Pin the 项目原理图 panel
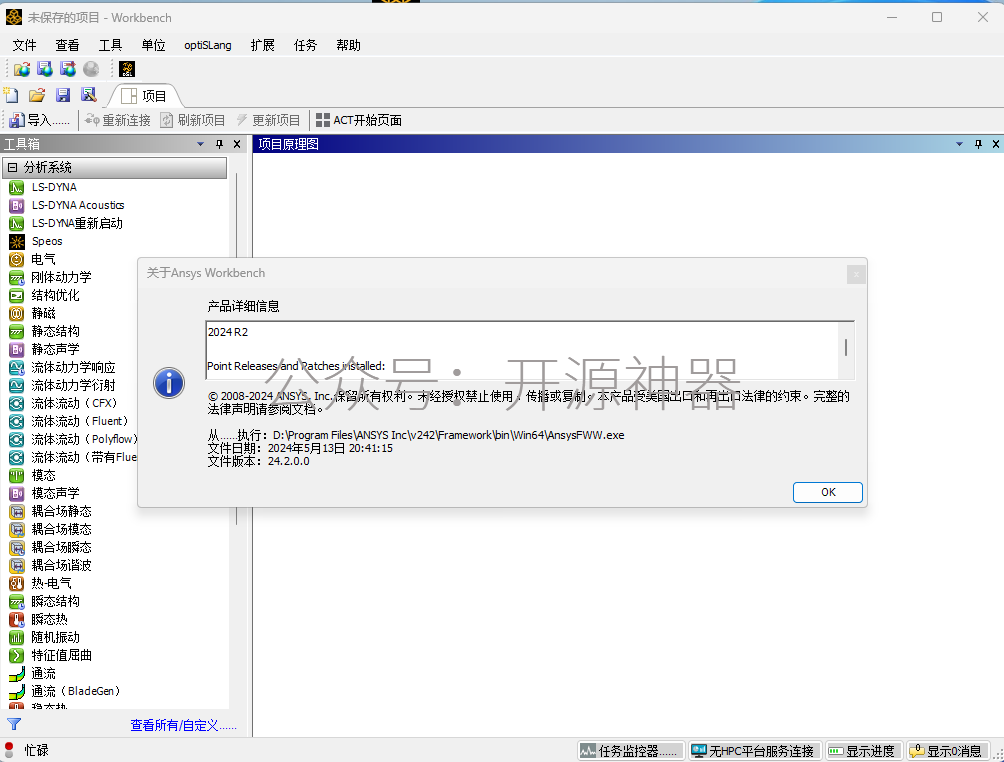 (x=978, y=144)
